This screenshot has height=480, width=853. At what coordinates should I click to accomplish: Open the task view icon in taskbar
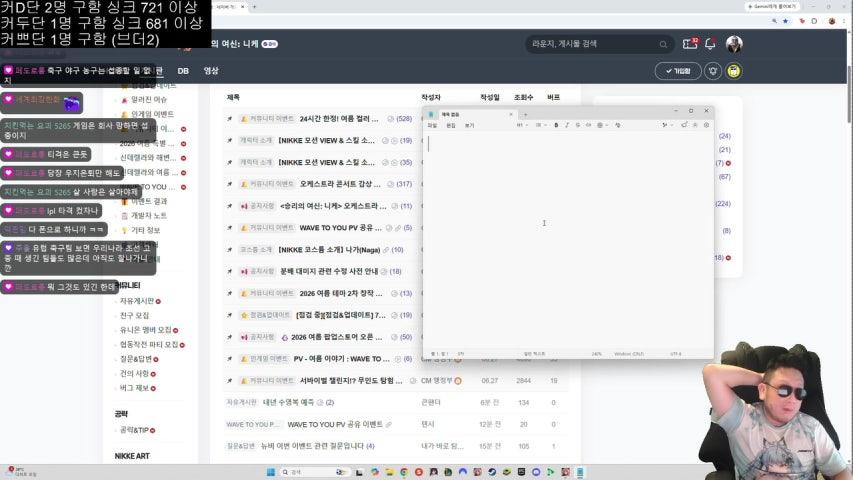[x=359, y=472]
